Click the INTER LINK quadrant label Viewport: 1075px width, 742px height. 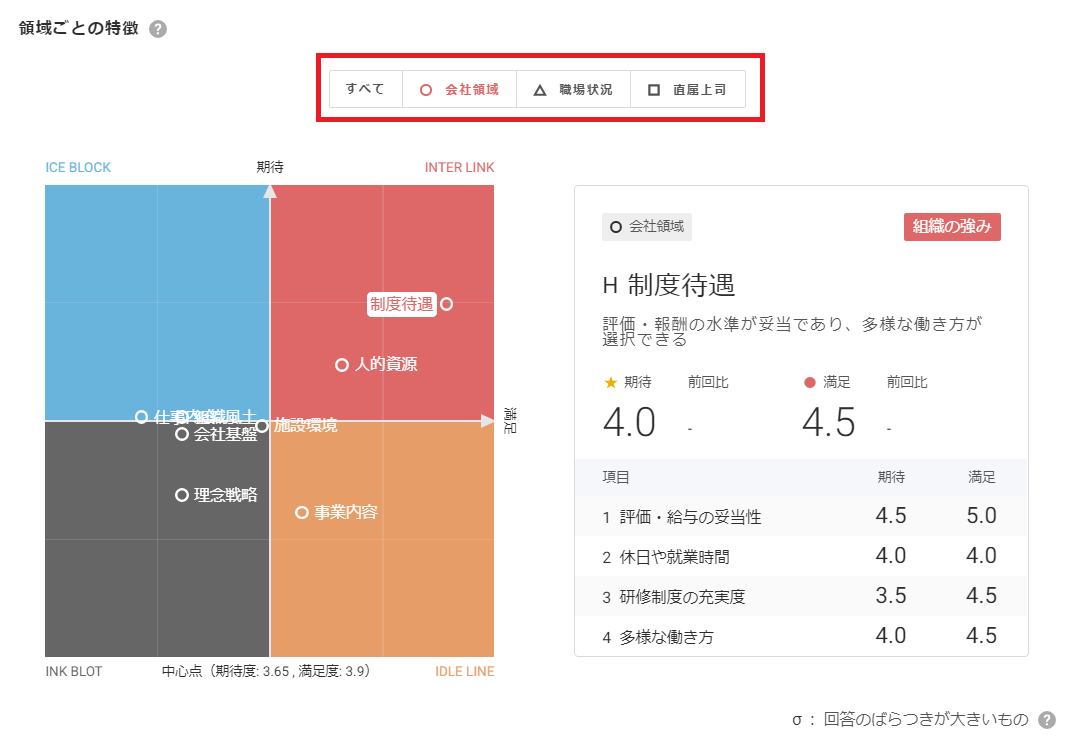click(x=459, y=167)
